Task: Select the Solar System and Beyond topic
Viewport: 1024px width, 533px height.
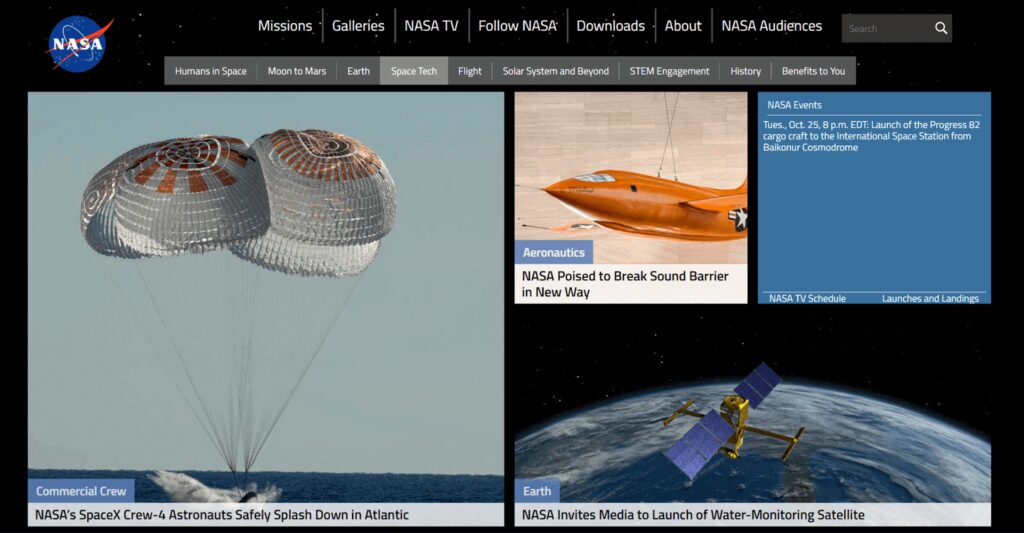Action: [x=555, y=71]
